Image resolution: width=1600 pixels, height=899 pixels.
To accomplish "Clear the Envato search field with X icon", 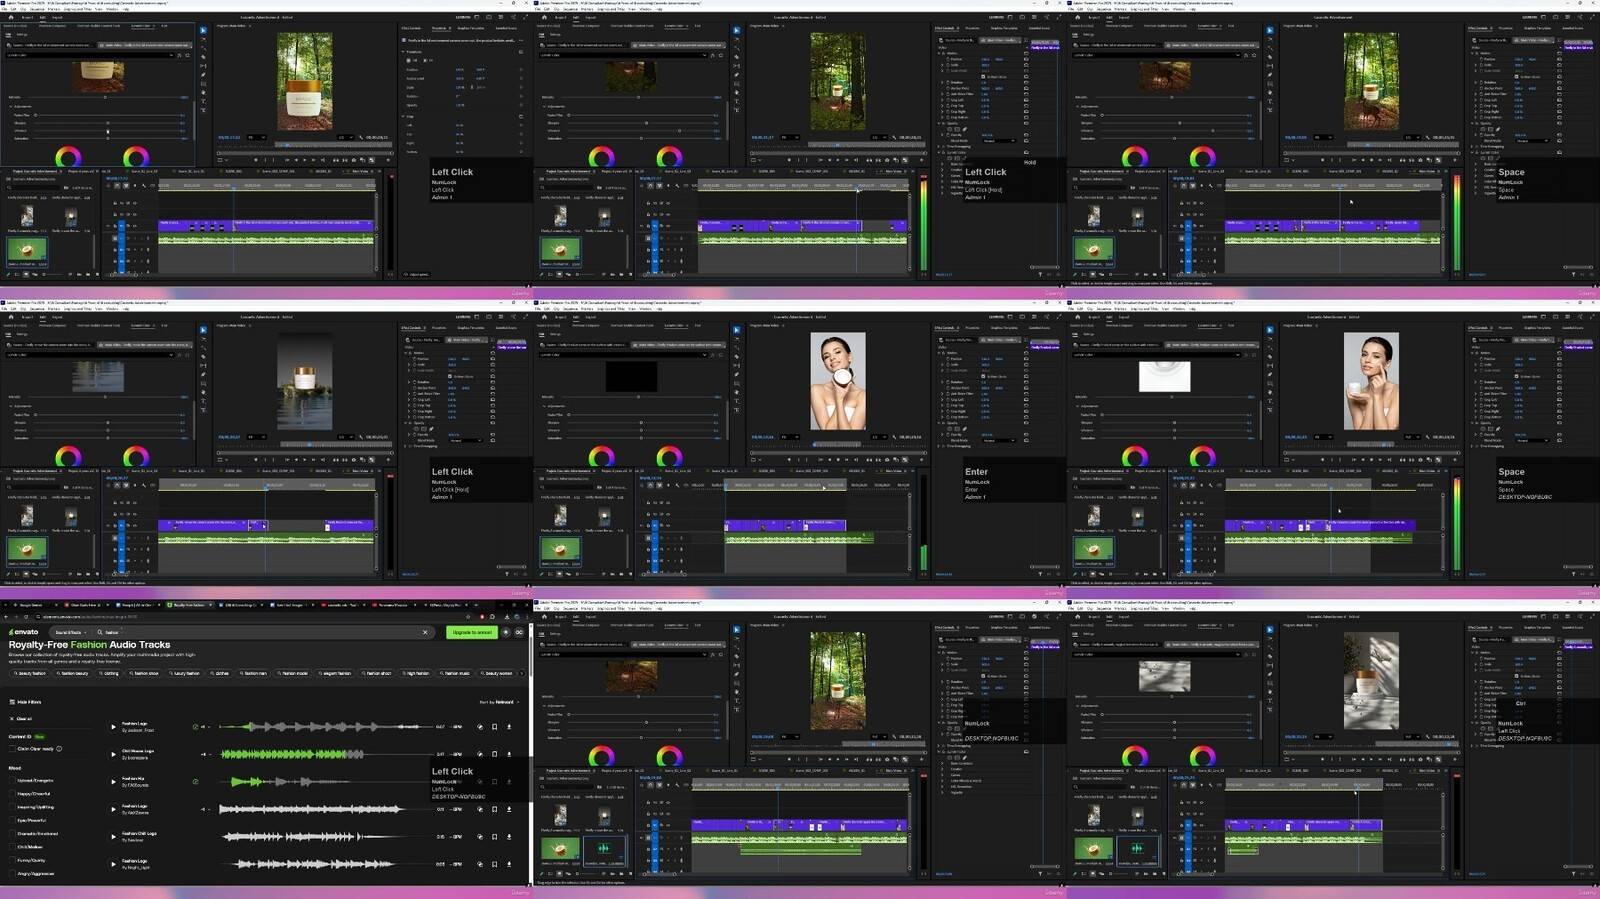I will [x=425, y=632].
